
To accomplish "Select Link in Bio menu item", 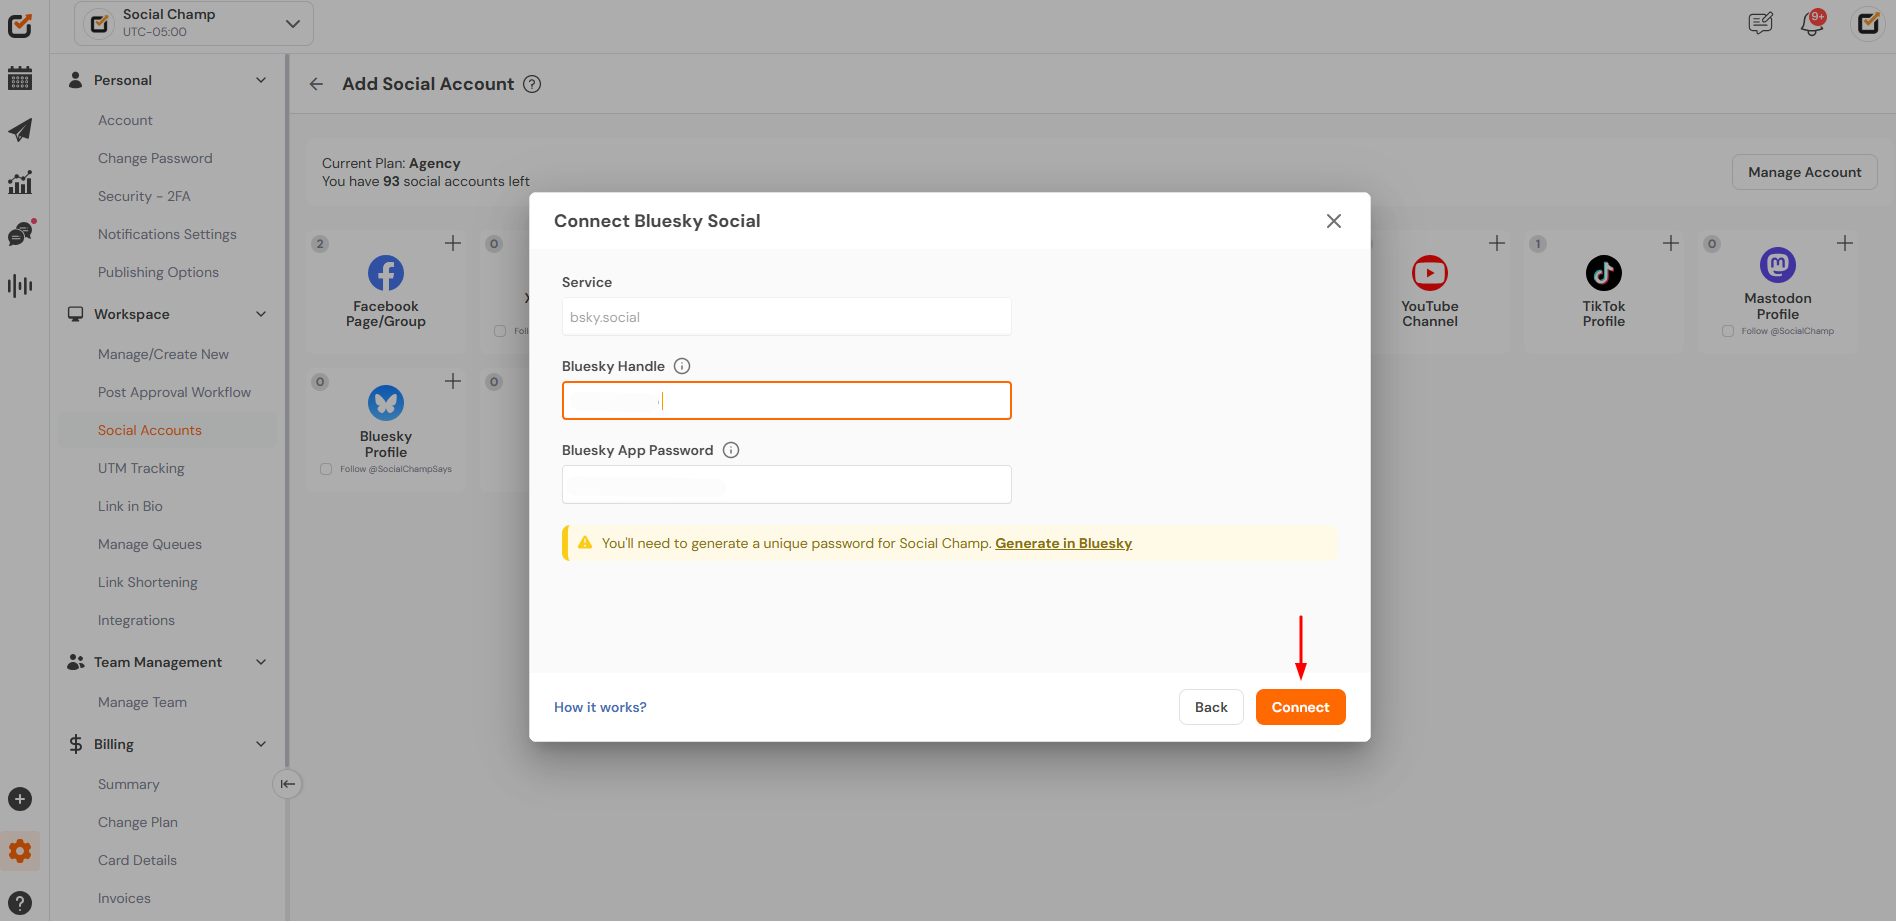I will point(130,506).
